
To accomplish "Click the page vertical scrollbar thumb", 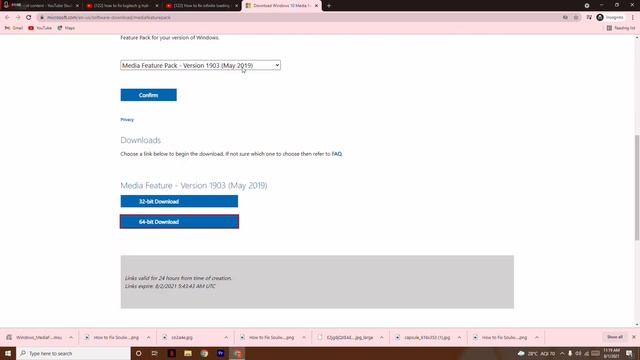I will [637, 188].
